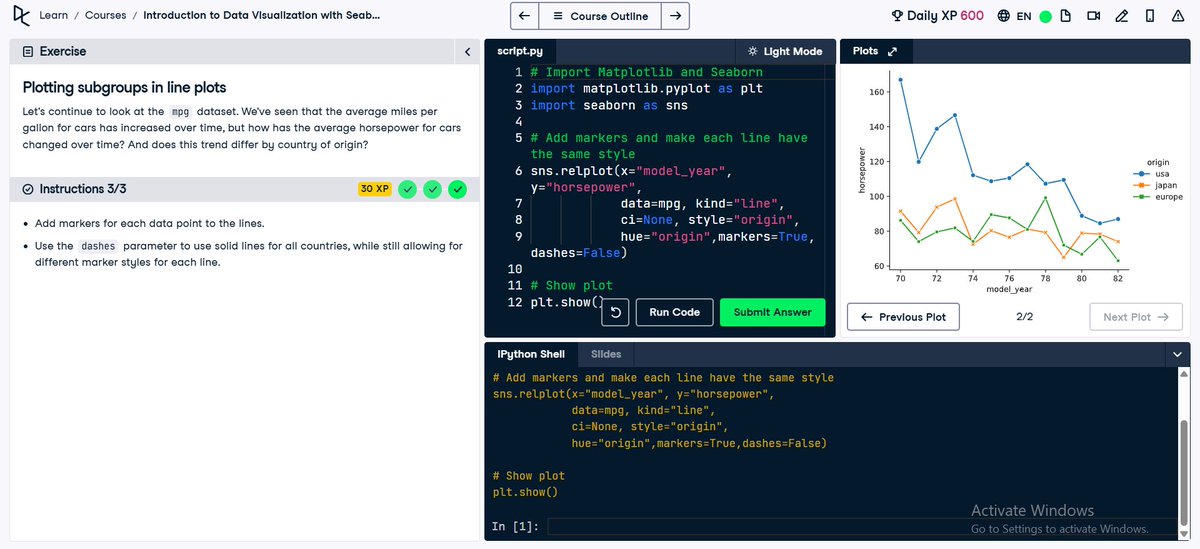Screen dimensions: 1200x549
Task: Click the Courses breadcrumb link
Action: [105, 16]
